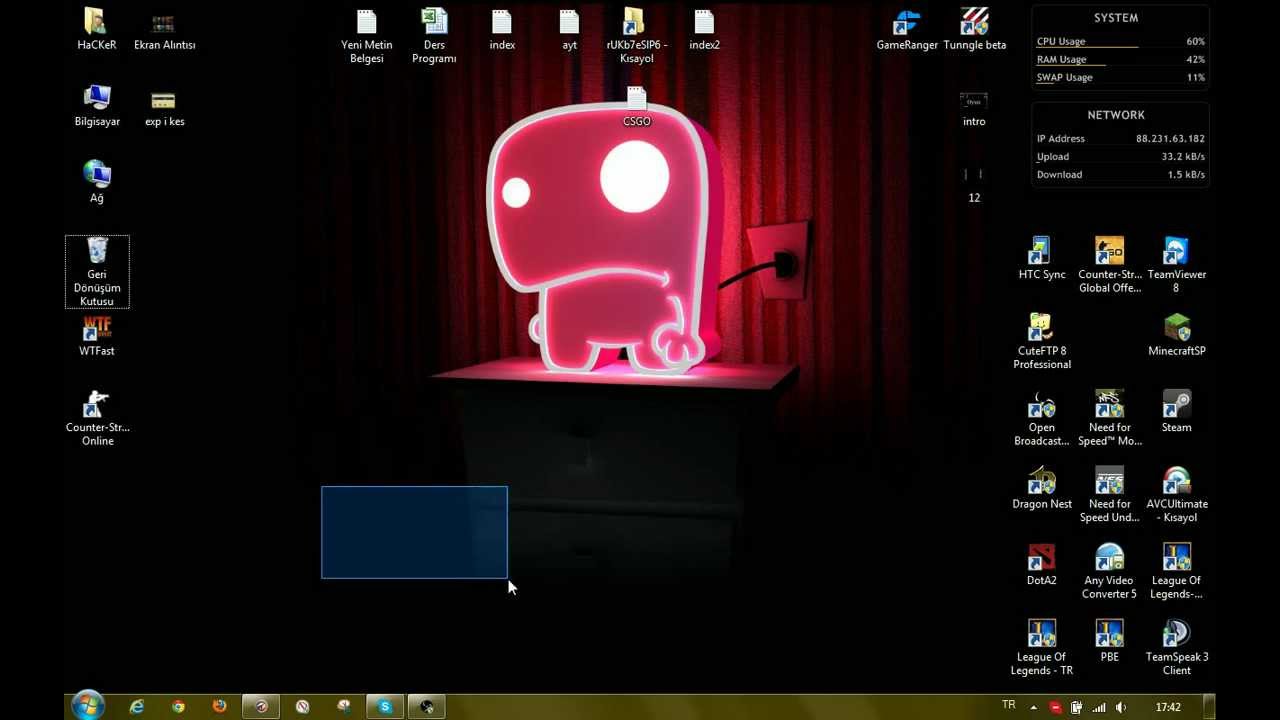Show hidden system tray icons
The width and height of the screenshot is (1280, 720).
(1034, 707)
